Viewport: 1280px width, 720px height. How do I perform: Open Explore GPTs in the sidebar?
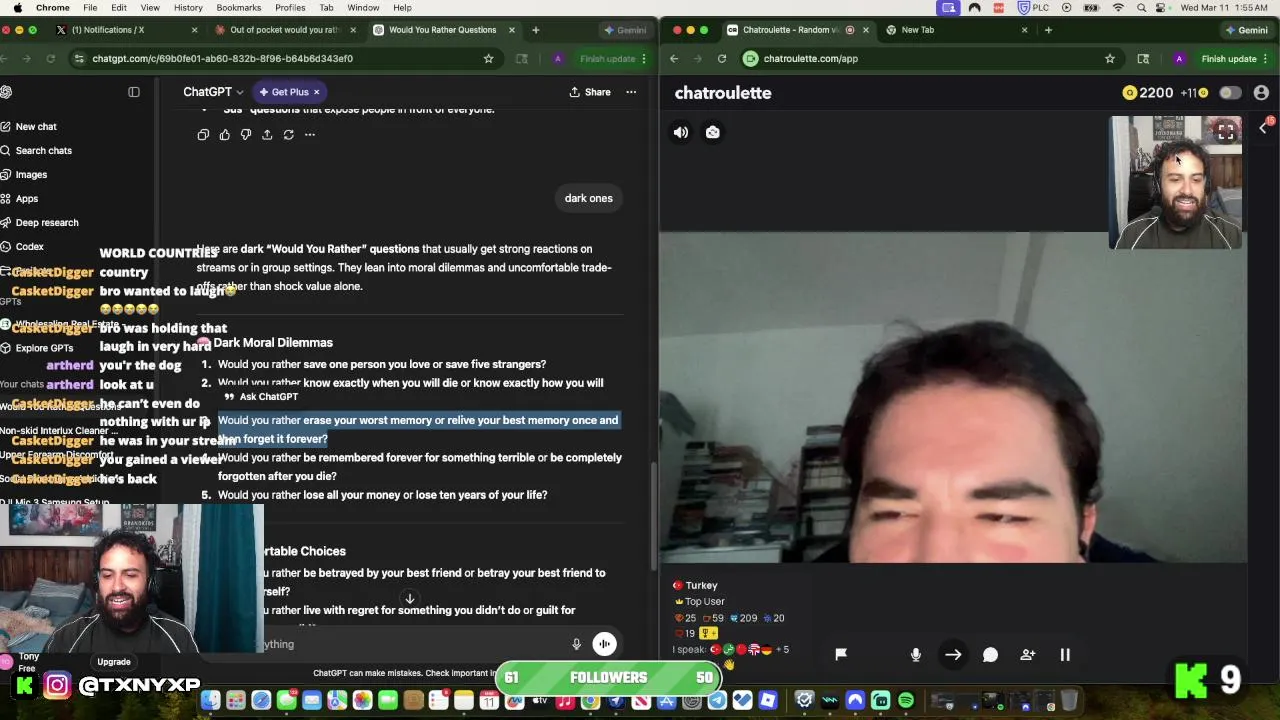coord(44,348)
